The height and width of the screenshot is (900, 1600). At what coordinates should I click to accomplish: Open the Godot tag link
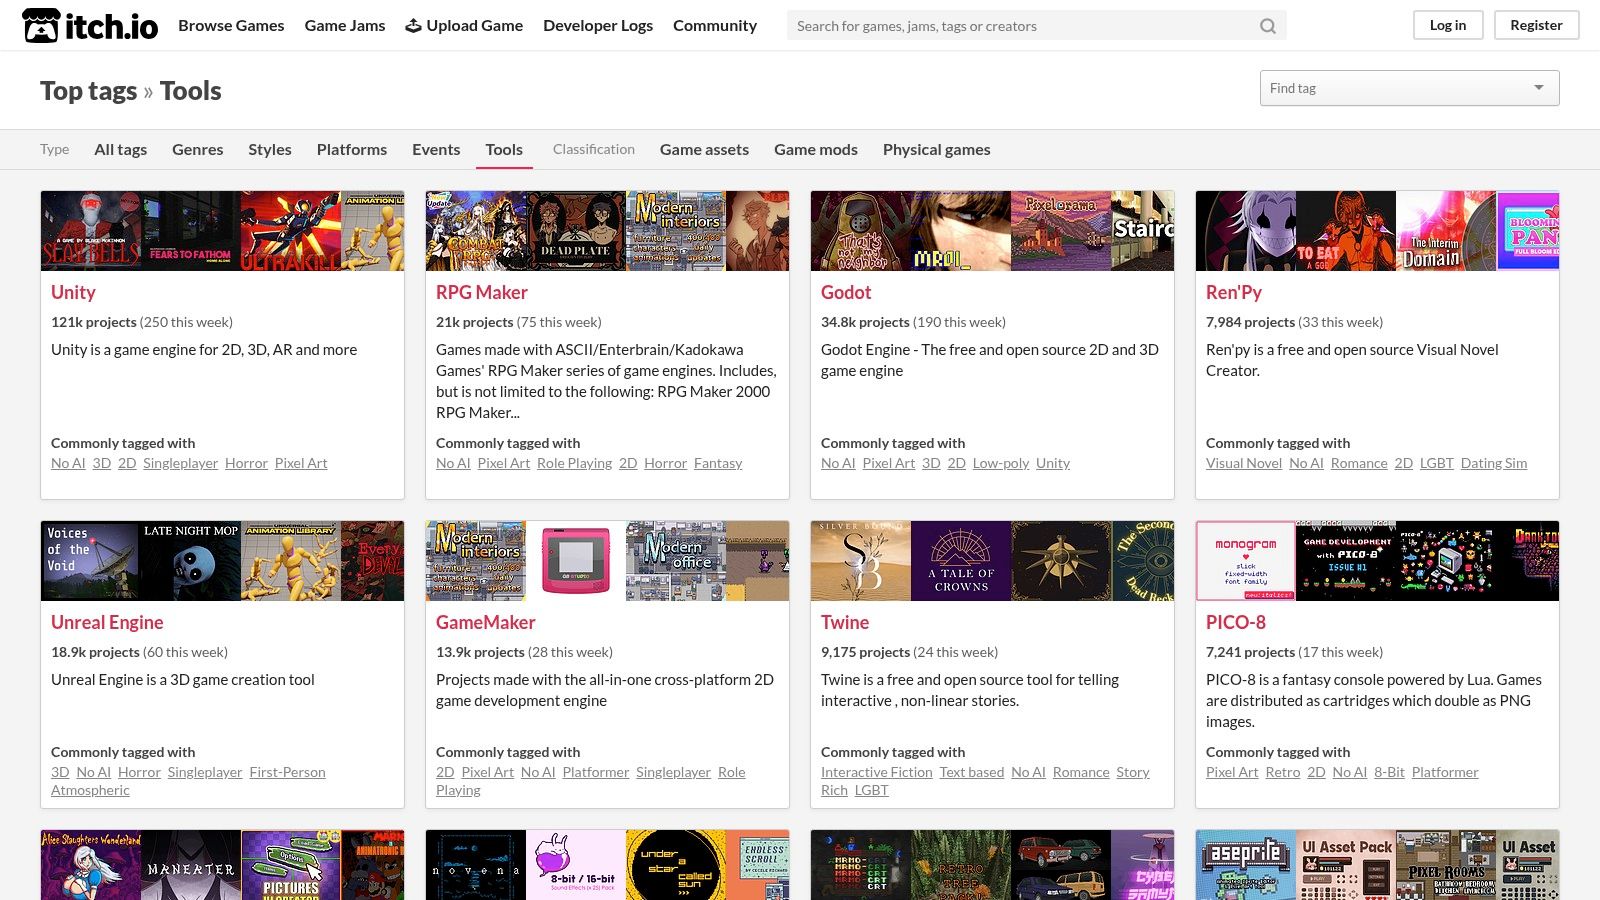point(846,292)
